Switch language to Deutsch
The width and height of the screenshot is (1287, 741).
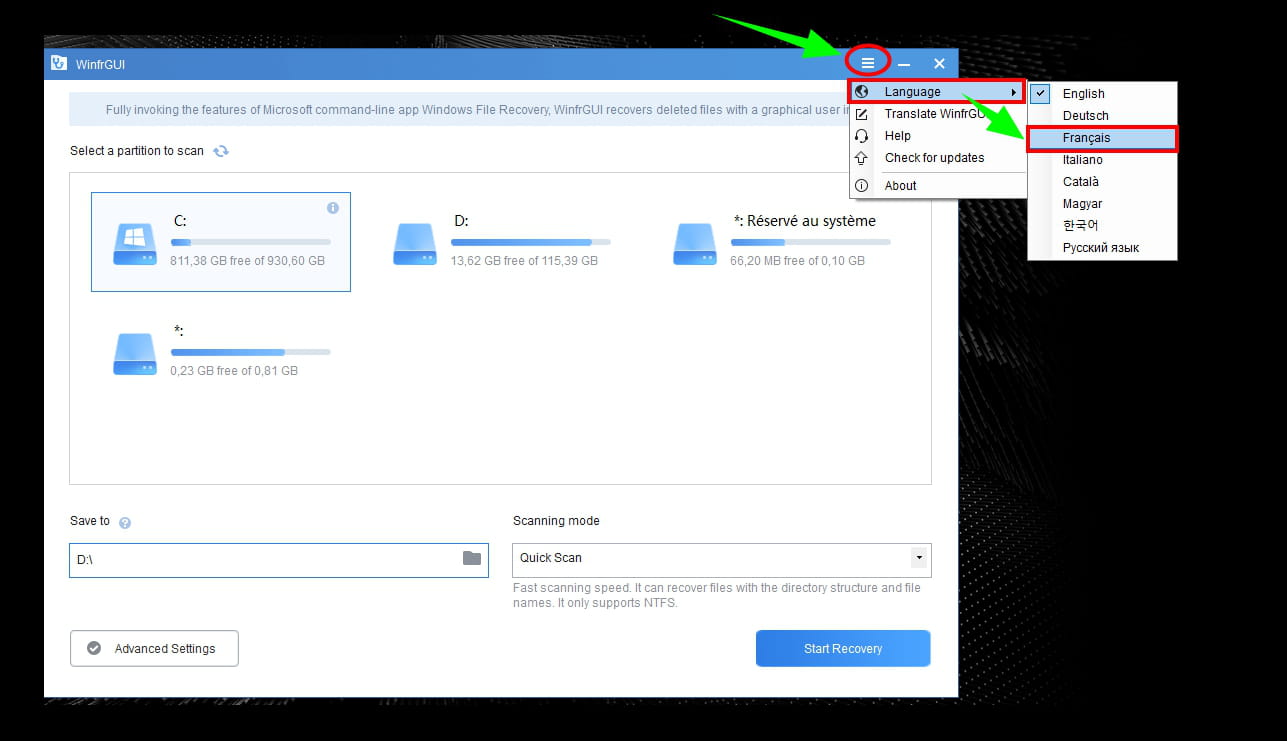coord(1102,116)
